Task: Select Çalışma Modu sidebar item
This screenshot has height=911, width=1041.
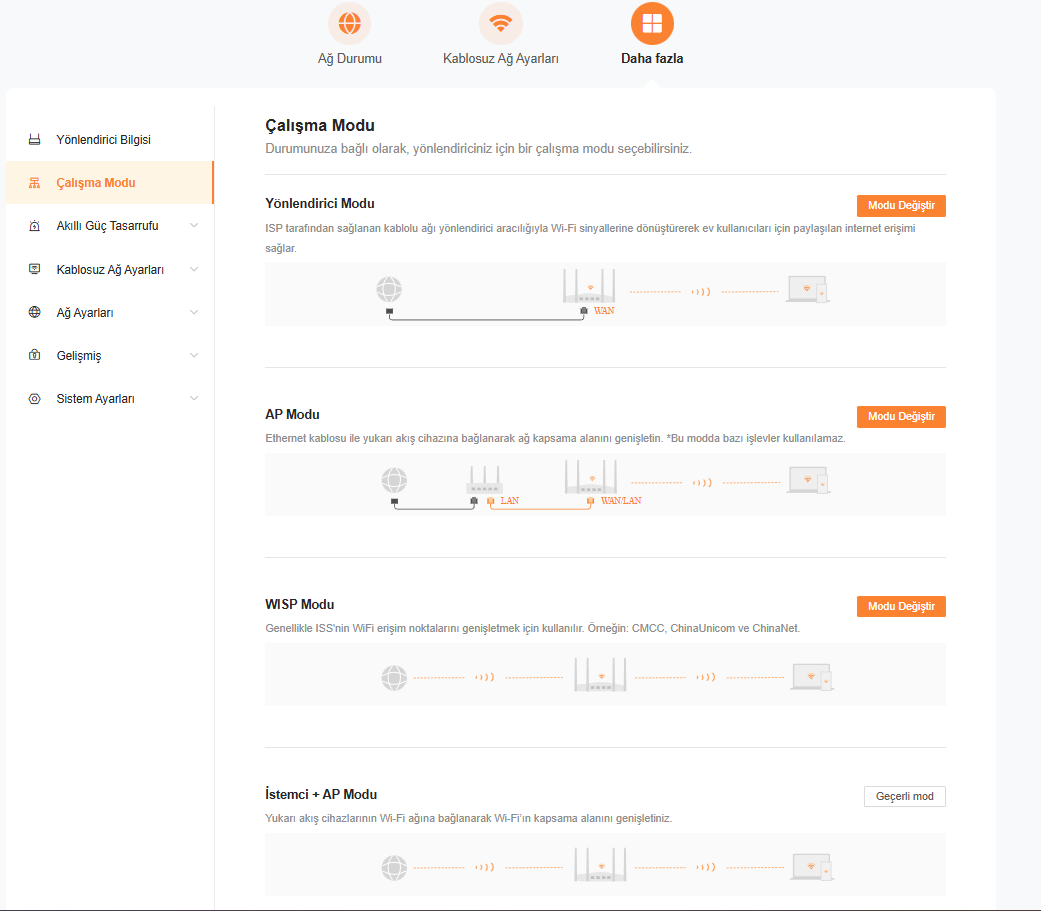Action: tap(110, 183)
